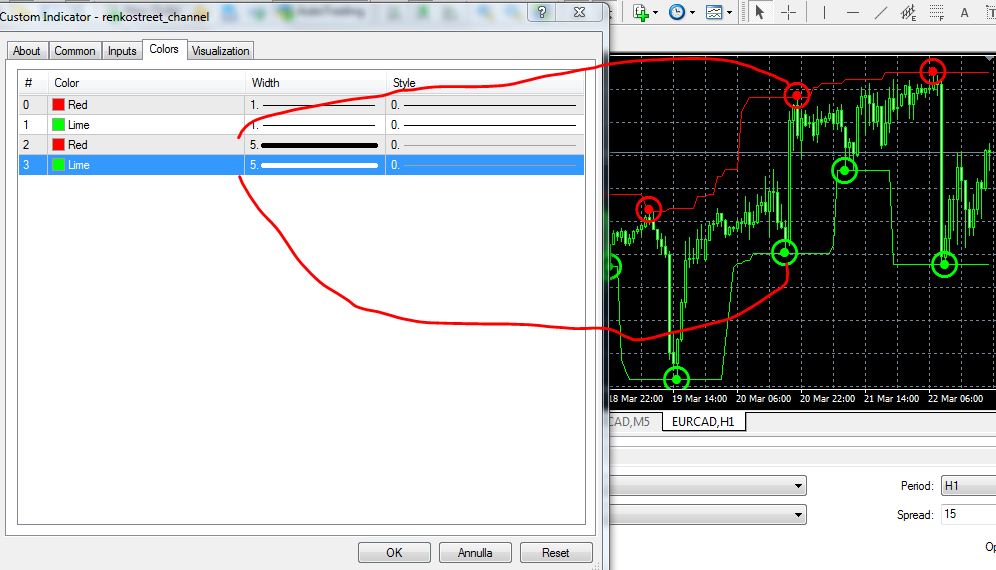
Task: Close the Custom Indicator dialog
Action: pos(579,11)
